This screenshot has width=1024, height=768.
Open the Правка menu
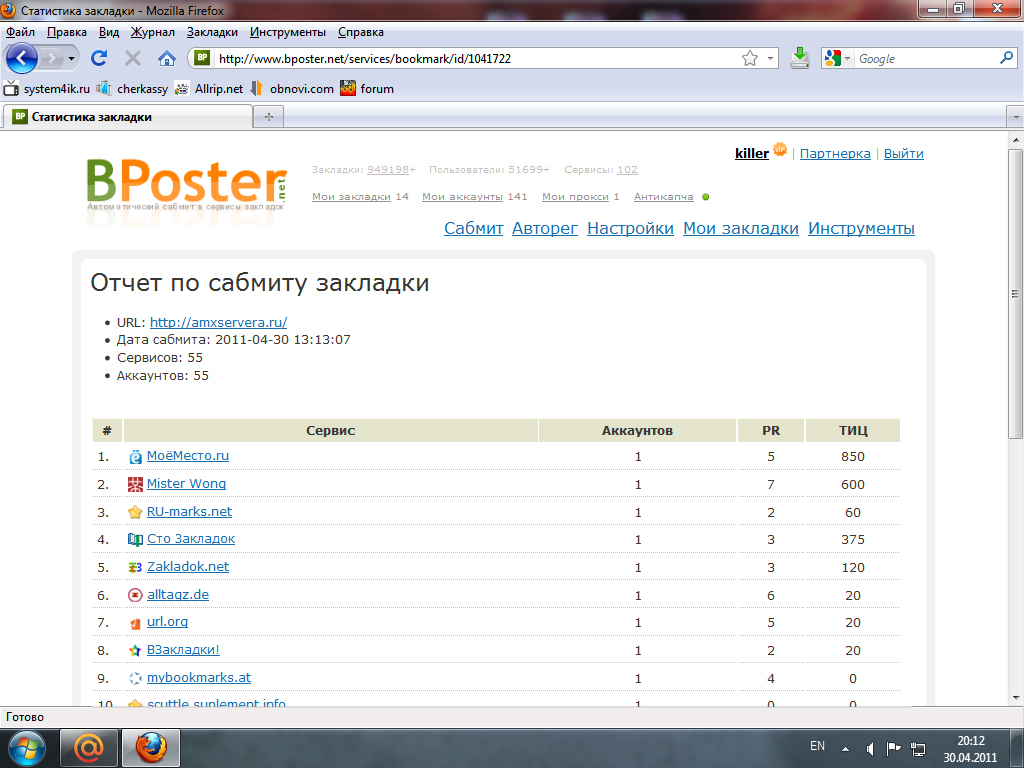click(67, 32)
